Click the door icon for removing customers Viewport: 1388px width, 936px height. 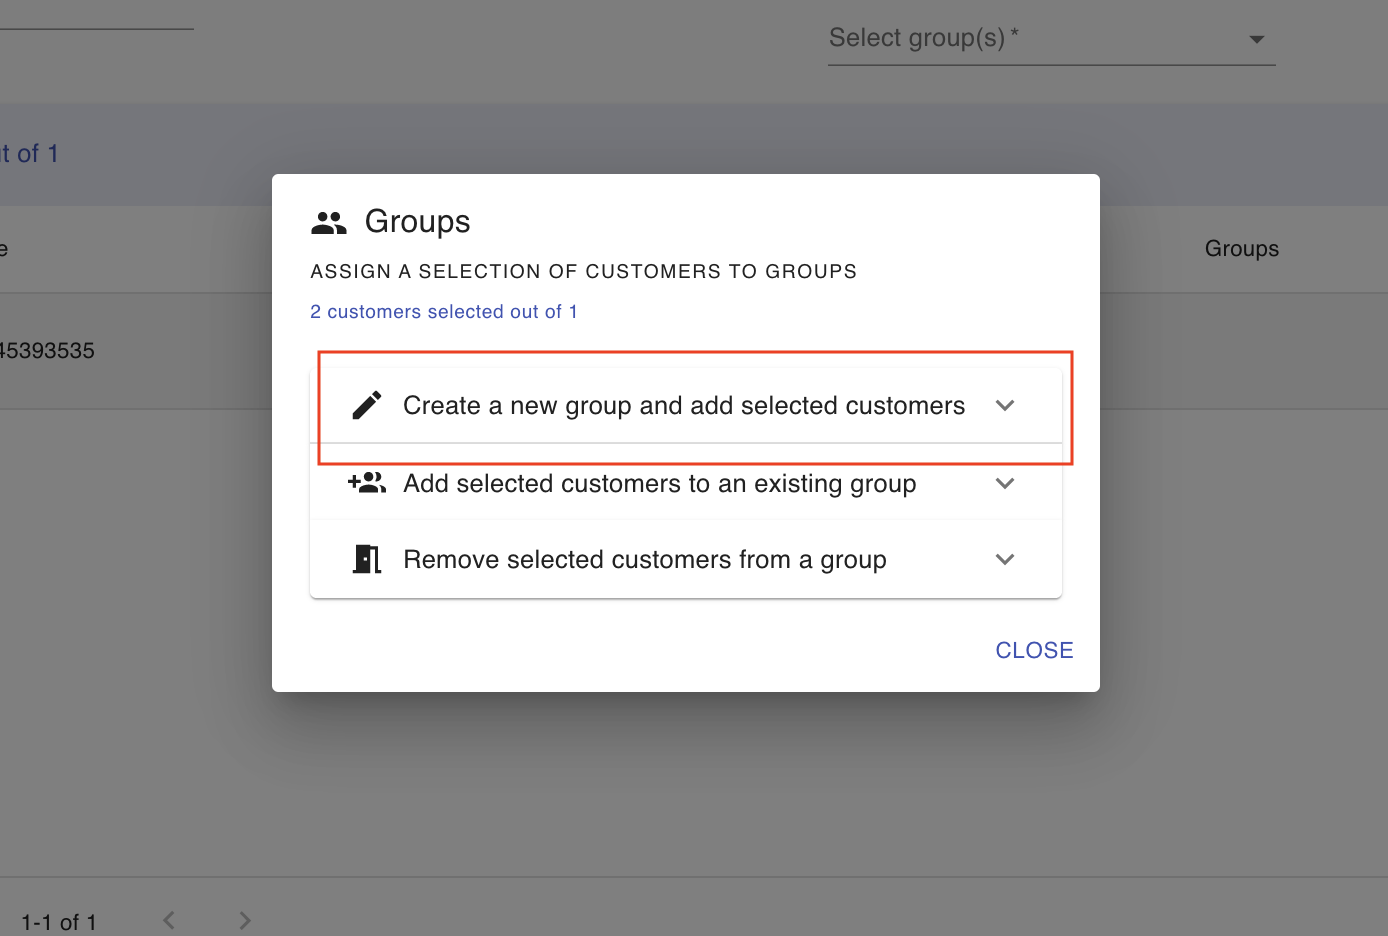[367, 559]
